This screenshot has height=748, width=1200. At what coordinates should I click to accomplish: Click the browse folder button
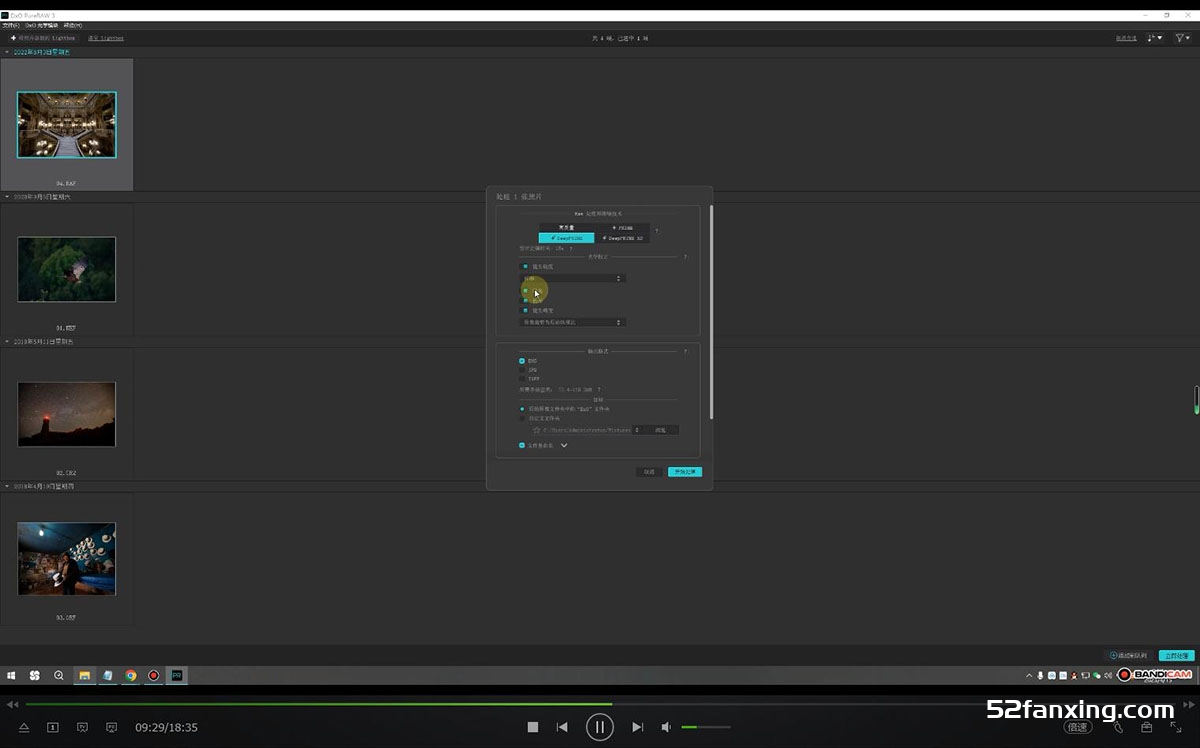661,430
